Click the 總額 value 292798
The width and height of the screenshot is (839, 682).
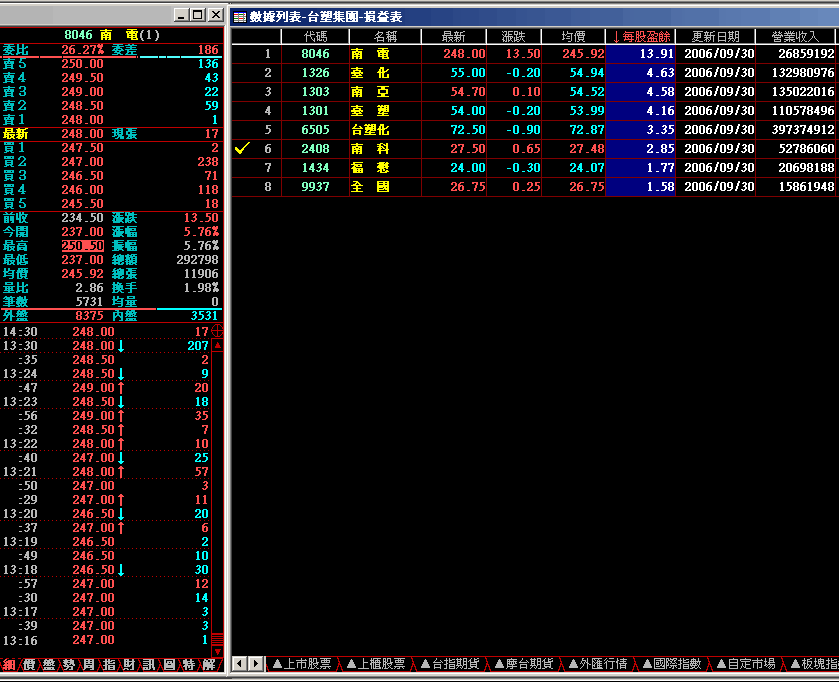pos(197,259)
